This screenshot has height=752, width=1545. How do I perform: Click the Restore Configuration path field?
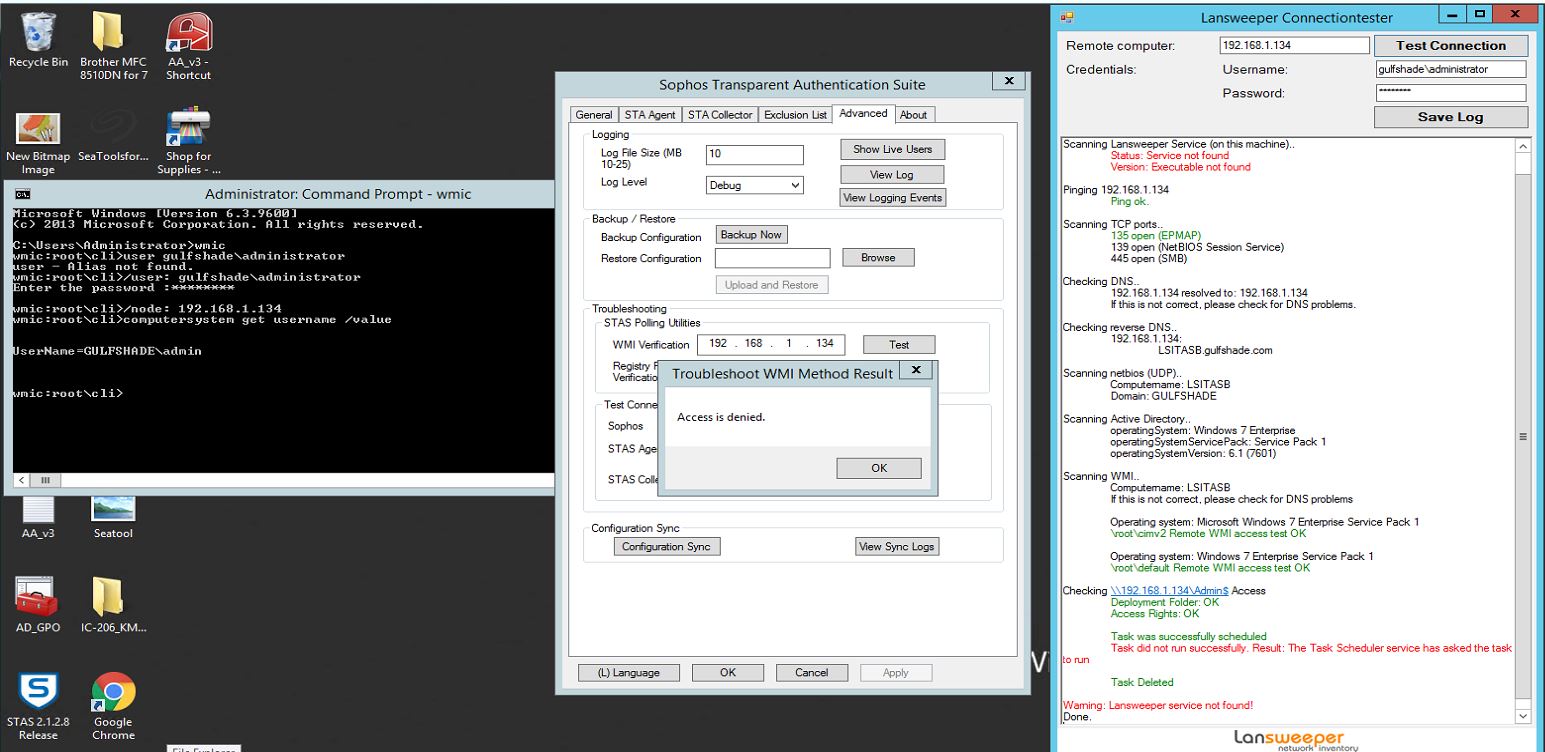point(772,258)
